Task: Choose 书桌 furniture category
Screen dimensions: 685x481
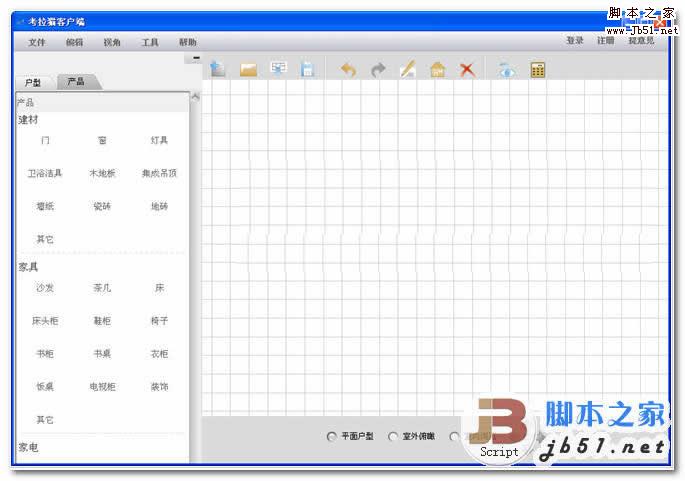Action: [102, 354]
